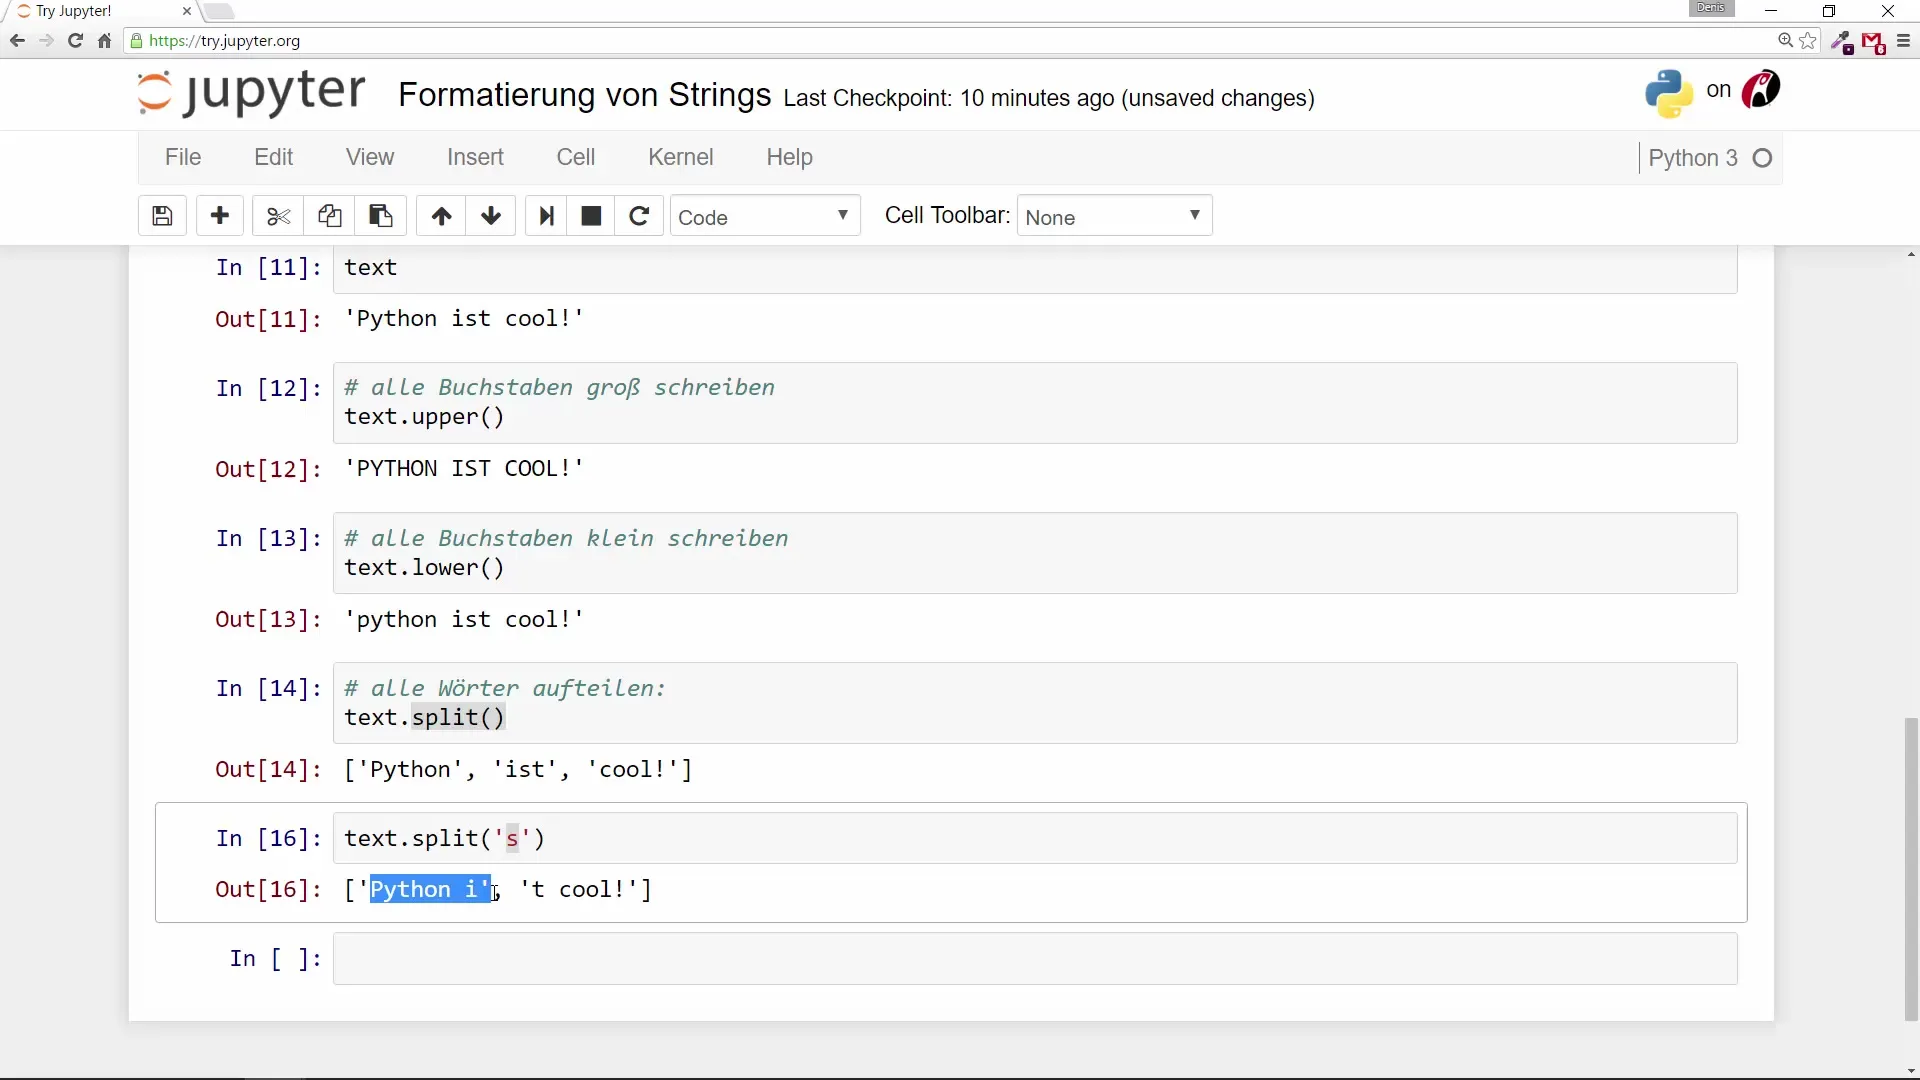Interrupt the kernel with the stop icon
The height and width of the screenshot is (1080, 1920).
(x=591, y=216)
